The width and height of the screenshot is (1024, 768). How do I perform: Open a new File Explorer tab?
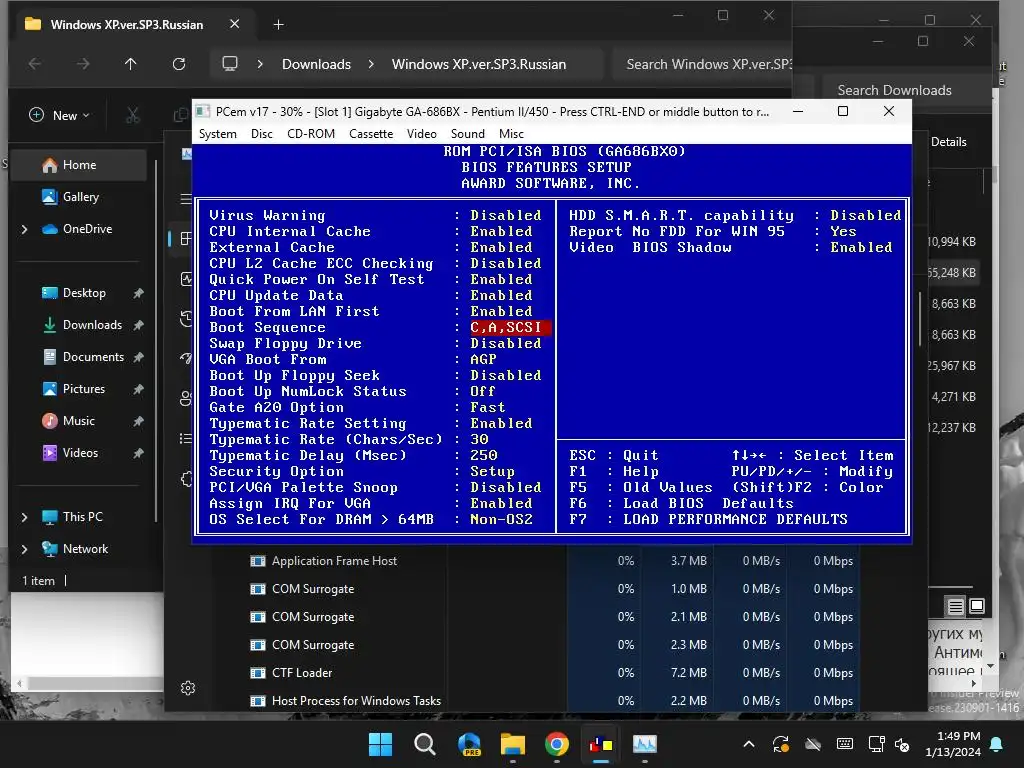(x=278, y=25)
